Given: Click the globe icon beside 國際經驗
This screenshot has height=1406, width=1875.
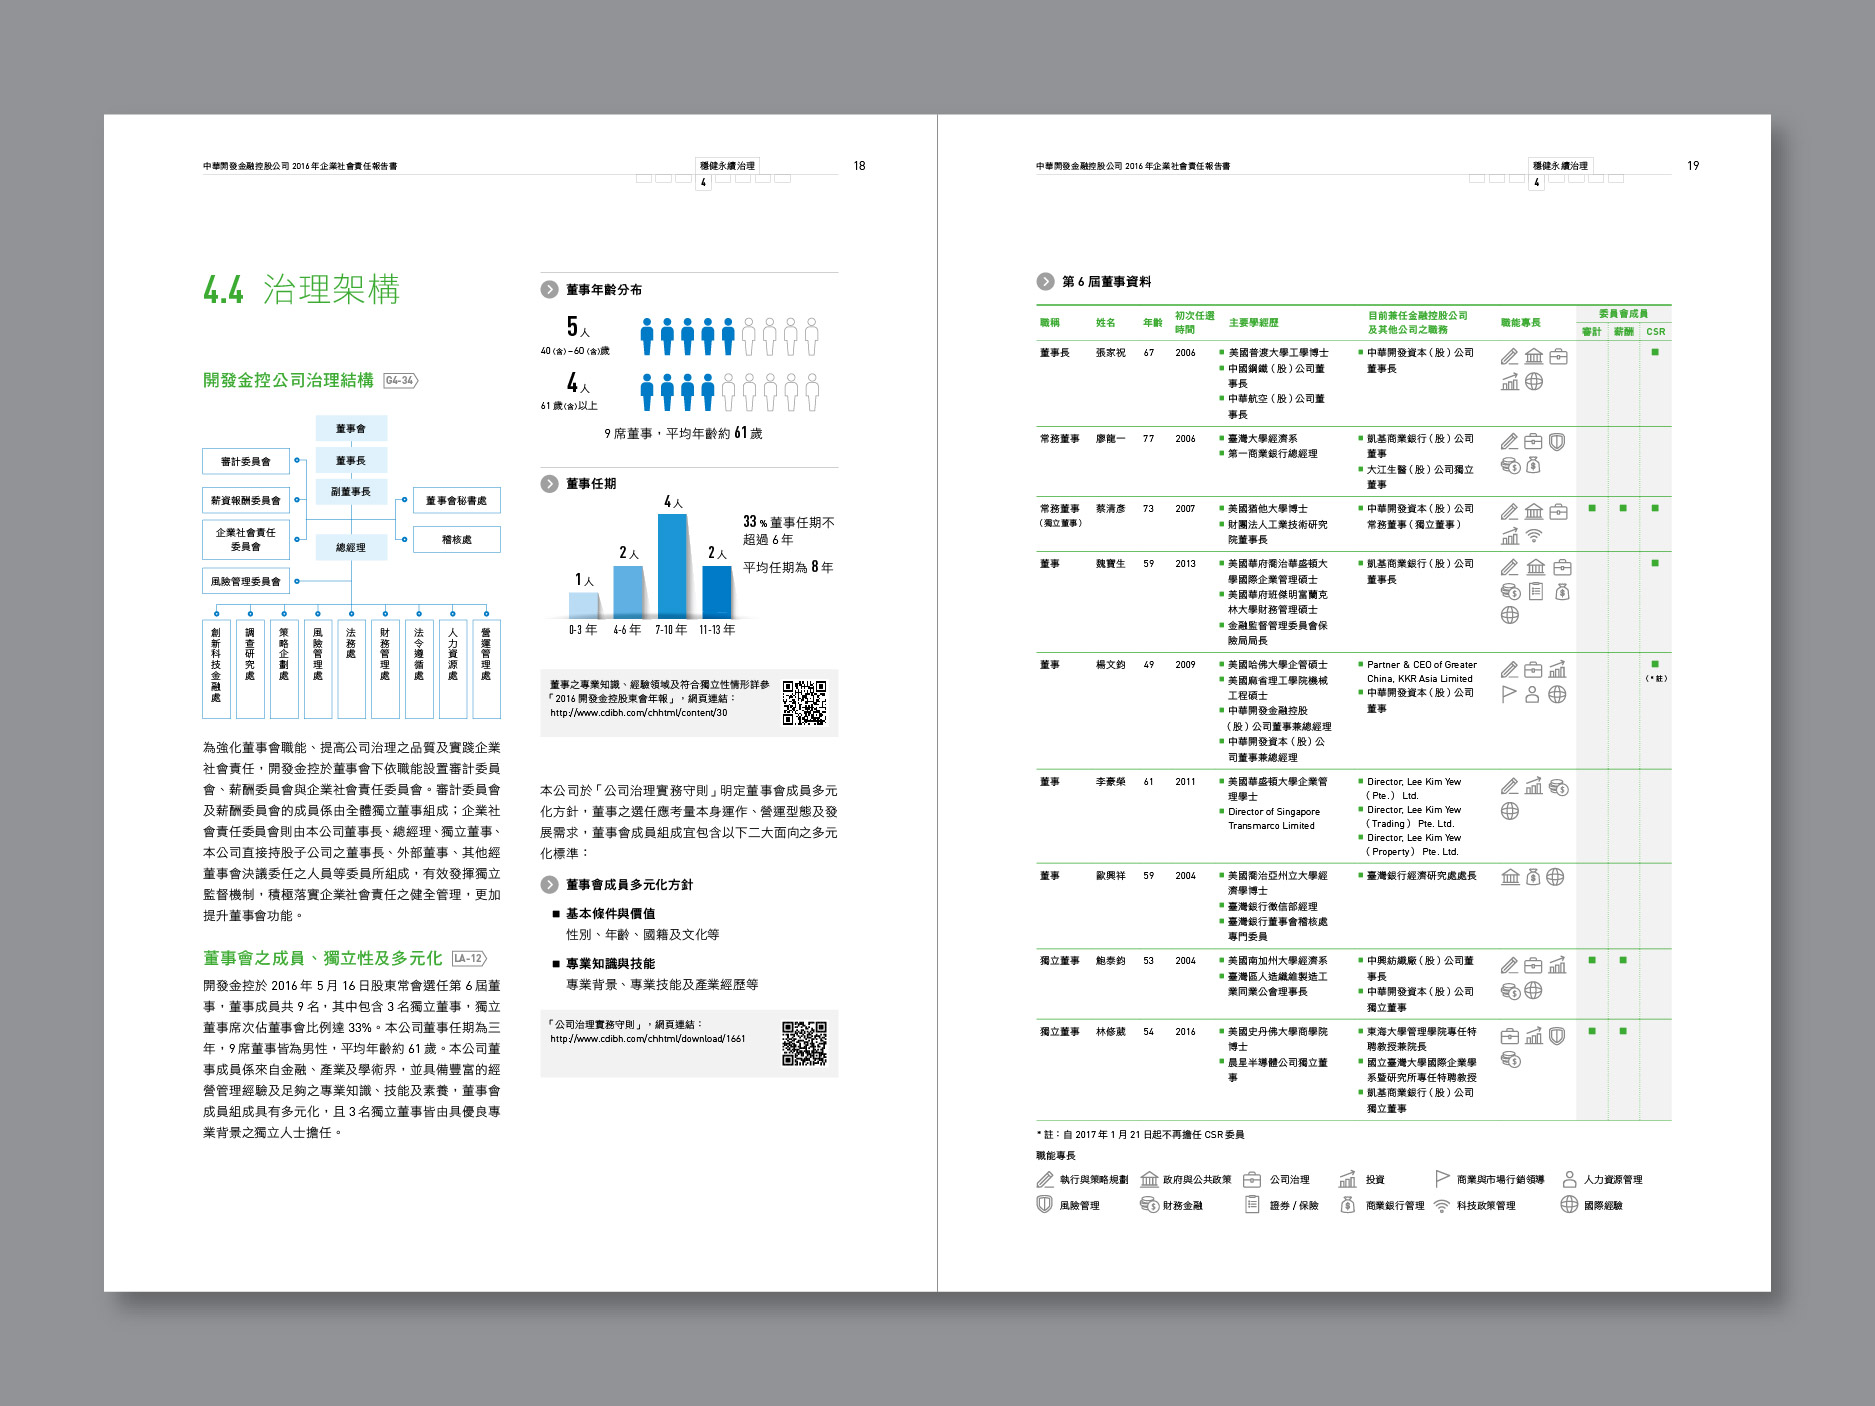Looking at the screenshot, I should point(1570,1204).
